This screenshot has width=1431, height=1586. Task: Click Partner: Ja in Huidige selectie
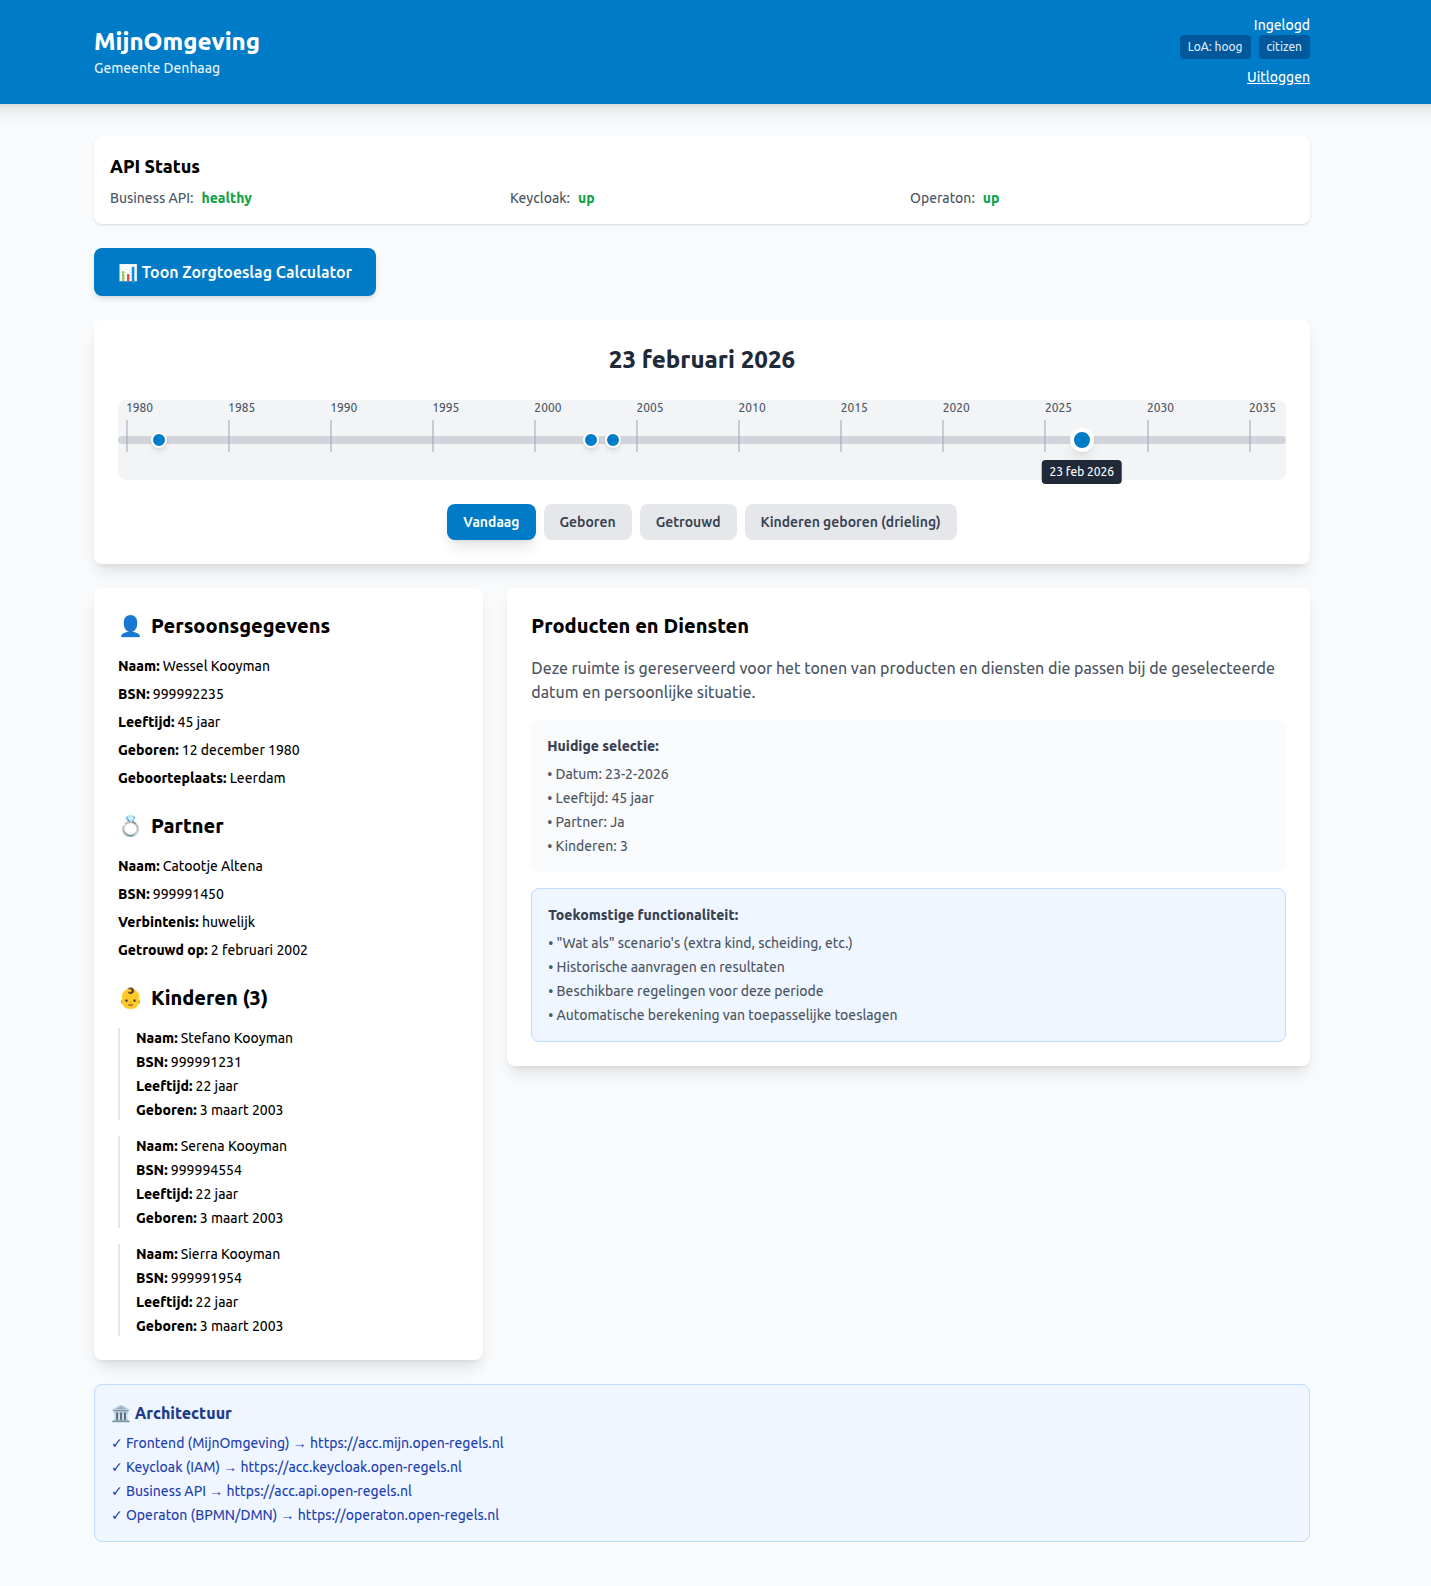click(x=586, y=822)
